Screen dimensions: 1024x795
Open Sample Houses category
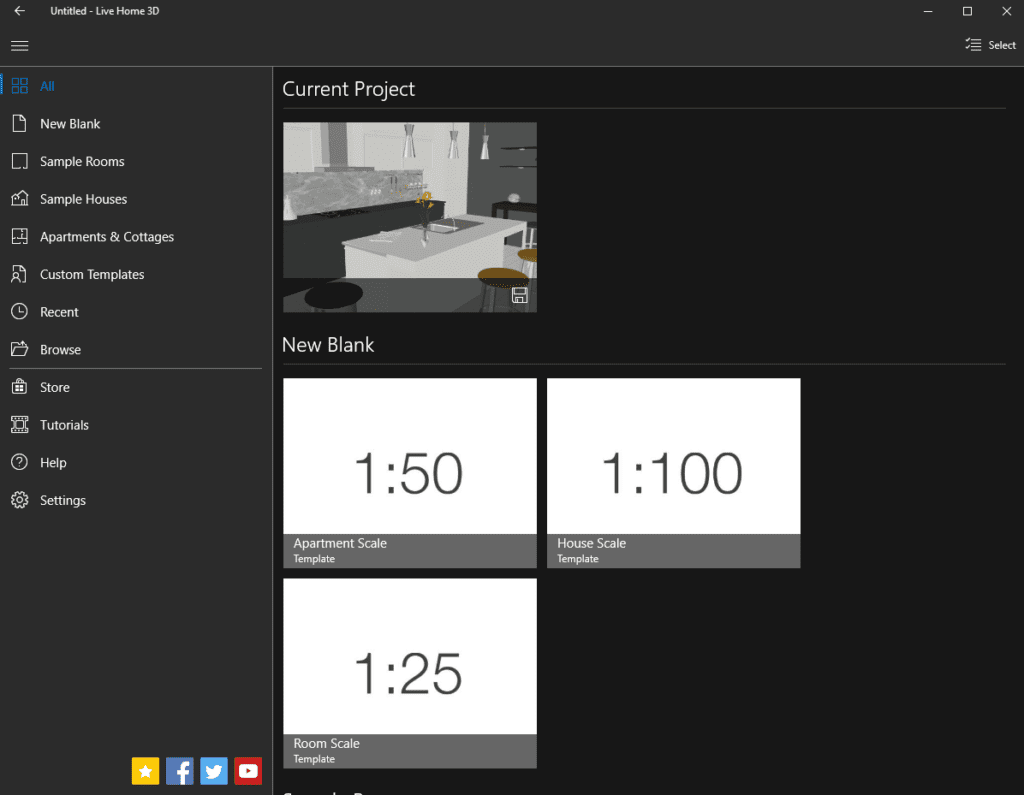[x=136, y=199]
